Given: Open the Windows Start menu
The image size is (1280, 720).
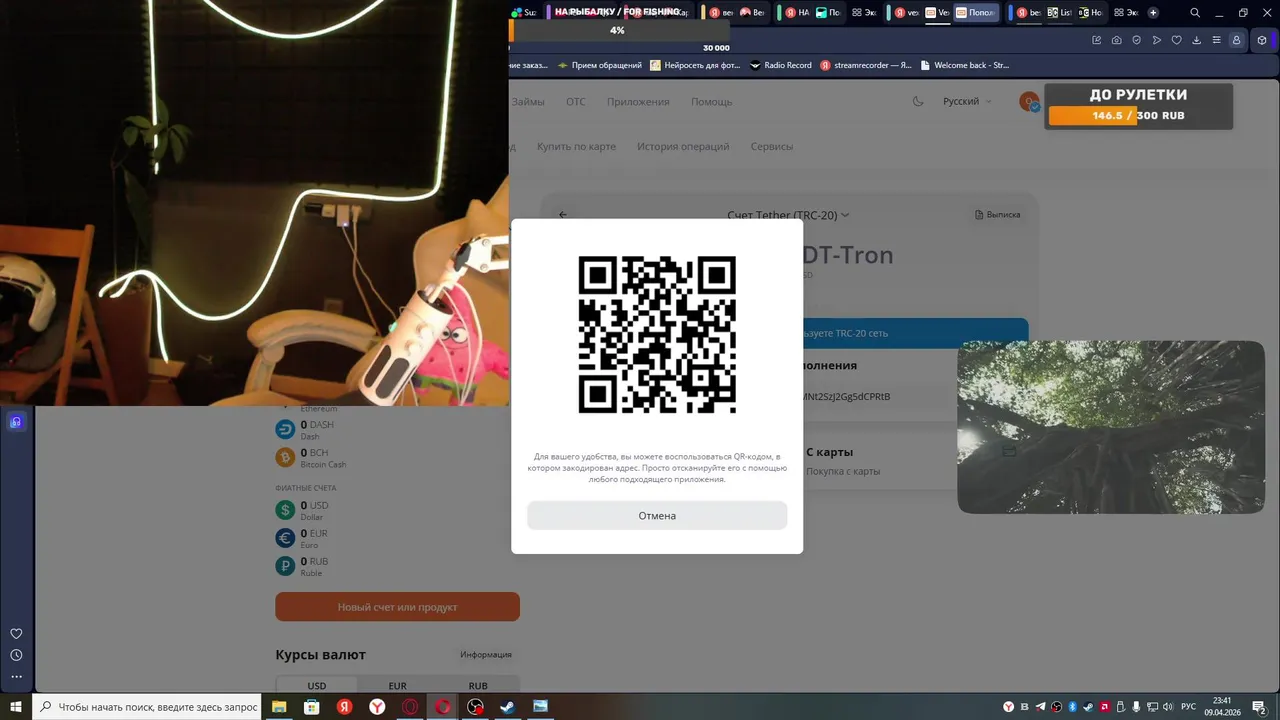Looking at the screenshot, I should (x=16, y=707).
